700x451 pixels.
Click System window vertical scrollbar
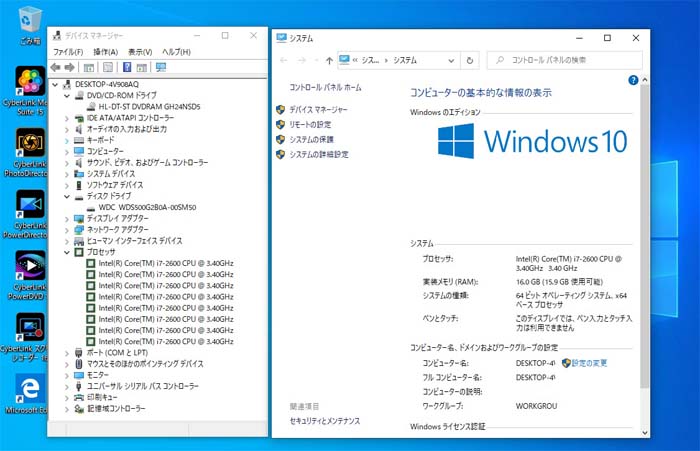coord(644,237)
